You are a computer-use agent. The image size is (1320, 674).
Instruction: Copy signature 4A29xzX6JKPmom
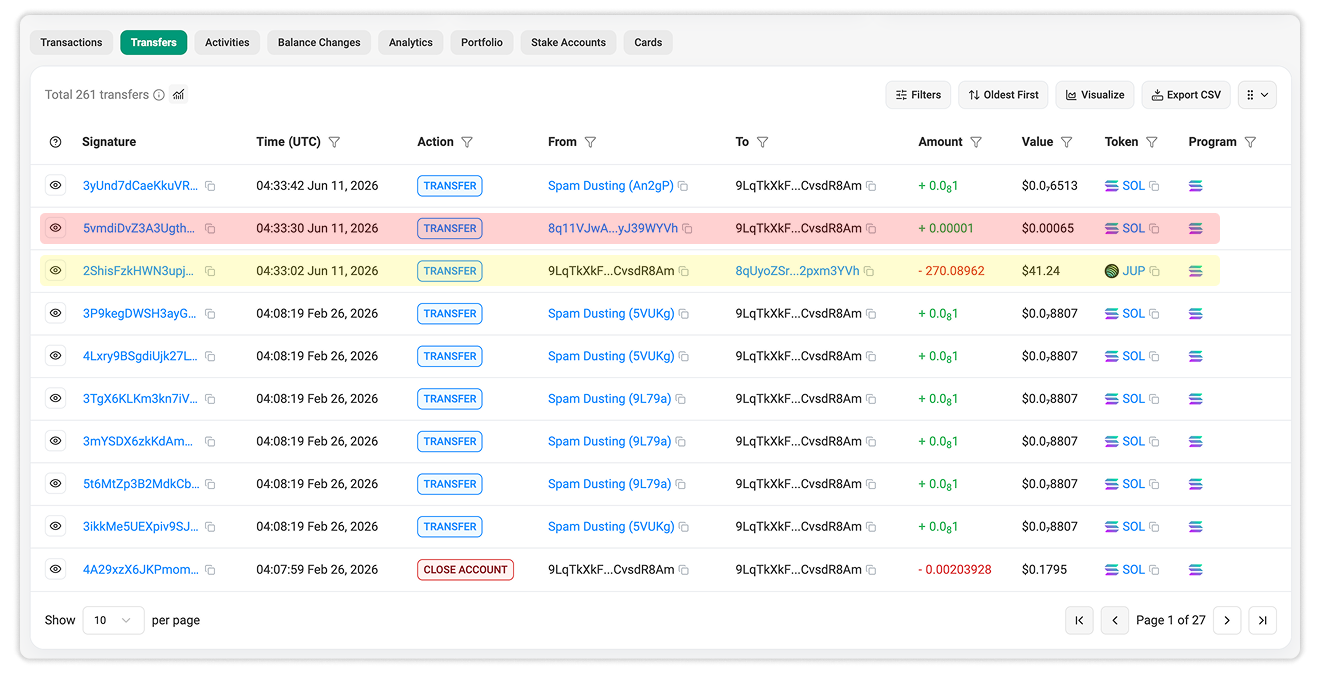(210, 570)
